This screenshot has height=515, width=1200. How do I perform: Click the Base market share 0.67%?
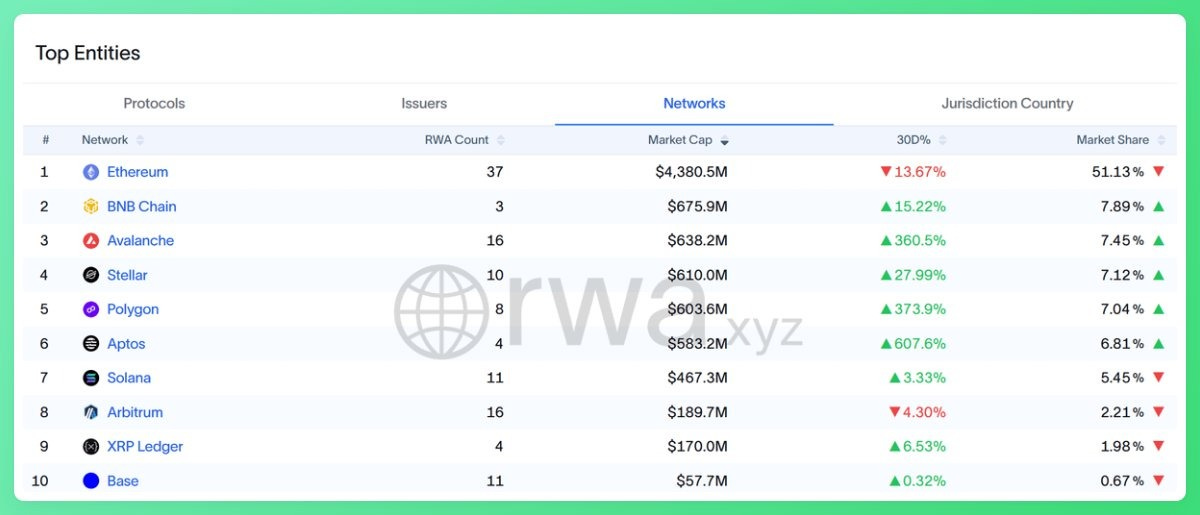[1123, 481]
